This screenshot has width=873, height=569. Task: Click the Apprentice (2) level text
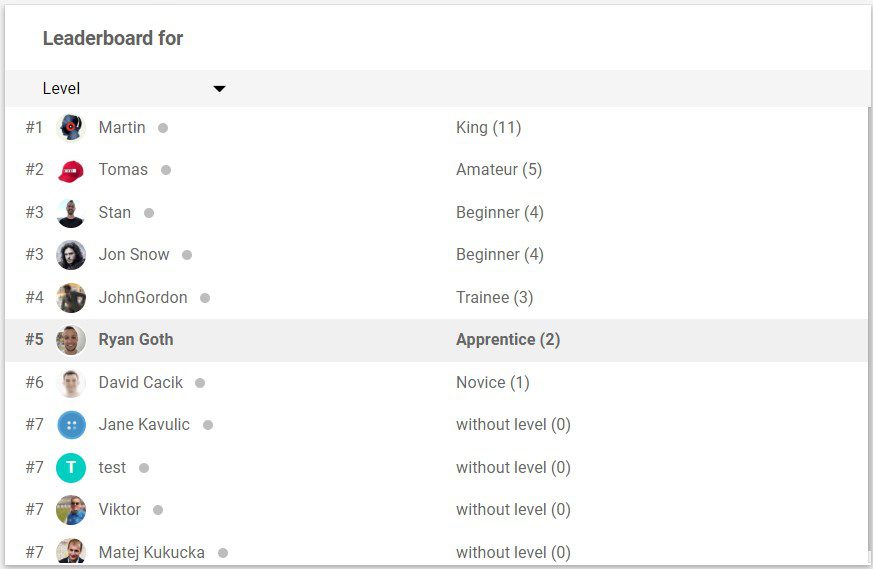coord(508,340)
